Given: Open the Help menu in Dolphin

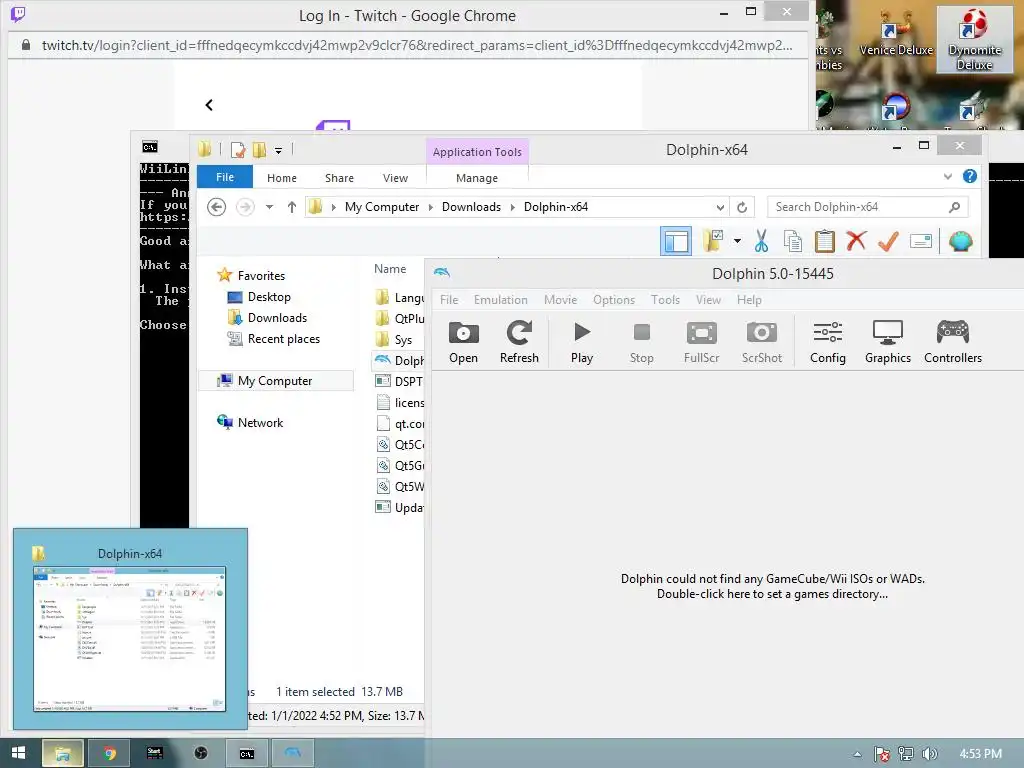Looking at the screenshot, I should [749, 300].
